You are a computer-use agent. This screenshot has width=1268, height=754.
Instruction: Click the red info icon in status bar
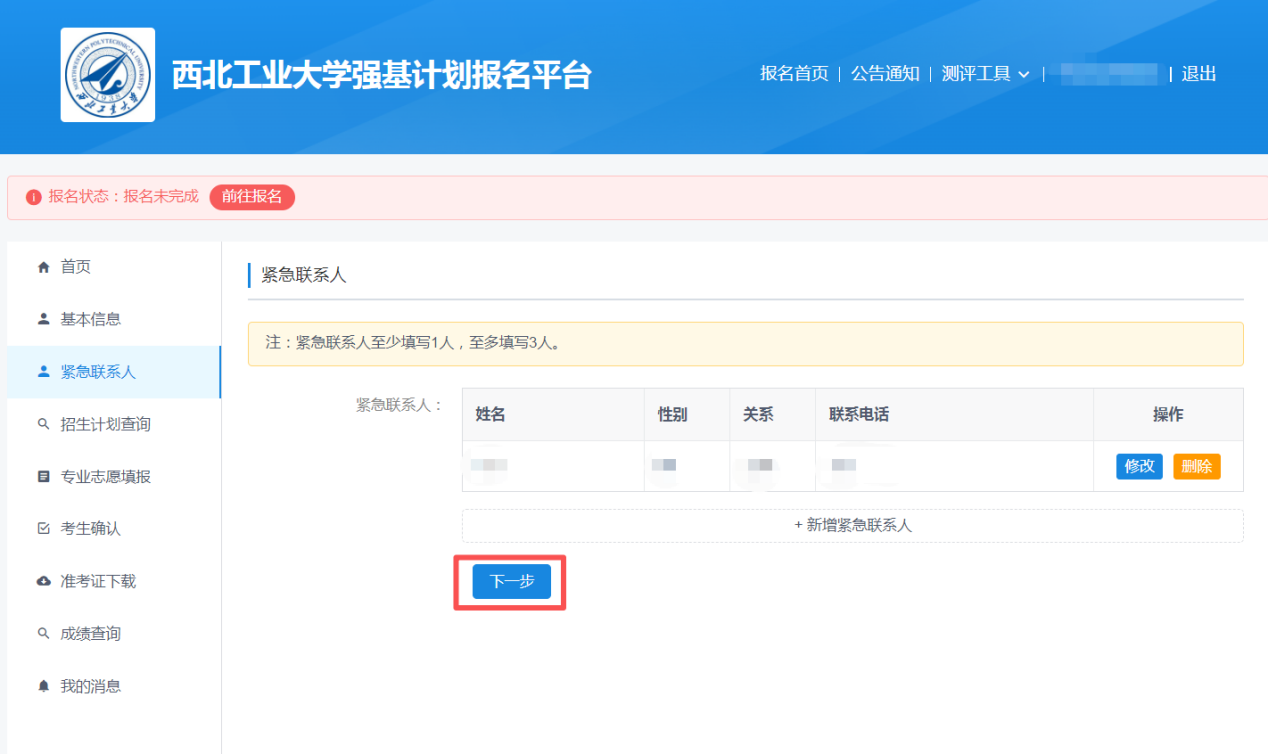coord(33,197)
